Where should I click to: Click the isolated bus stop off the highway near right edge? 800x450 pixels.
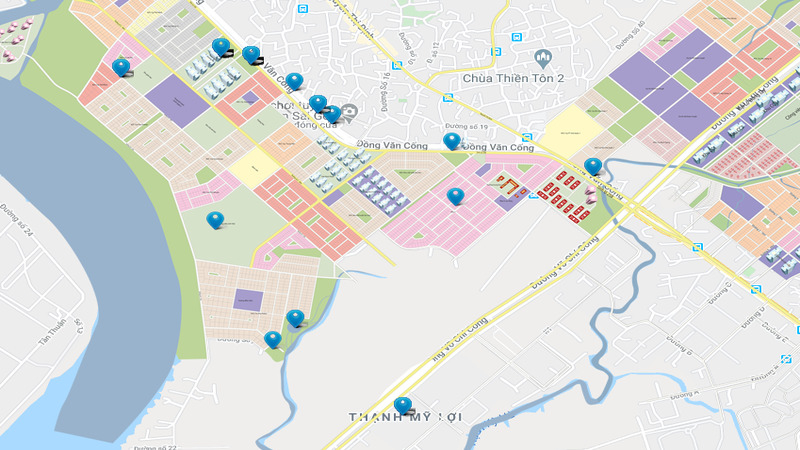pyautogui.click(x=786, y=359)
